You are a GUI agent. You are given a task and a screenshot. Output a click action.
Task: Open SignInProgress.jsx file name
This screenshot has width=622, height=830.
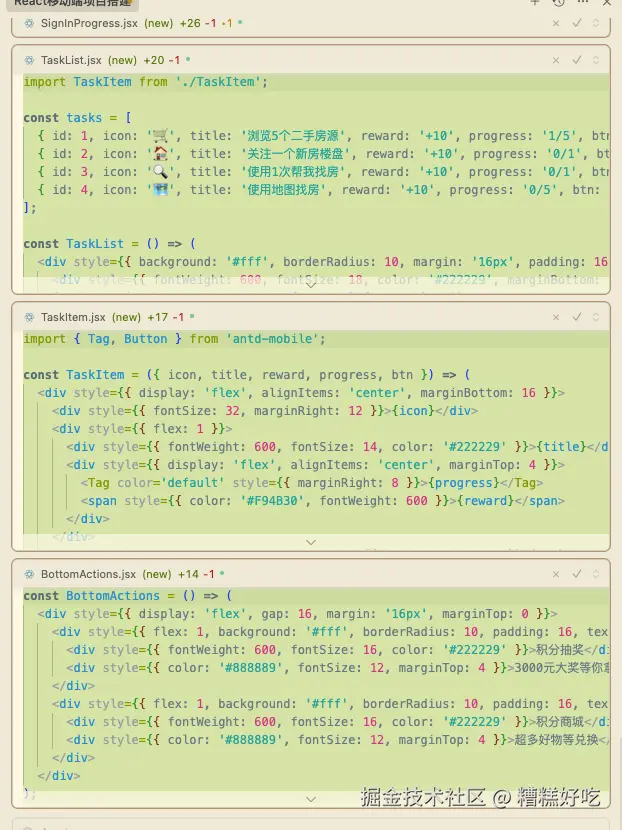tap(89, 23)
